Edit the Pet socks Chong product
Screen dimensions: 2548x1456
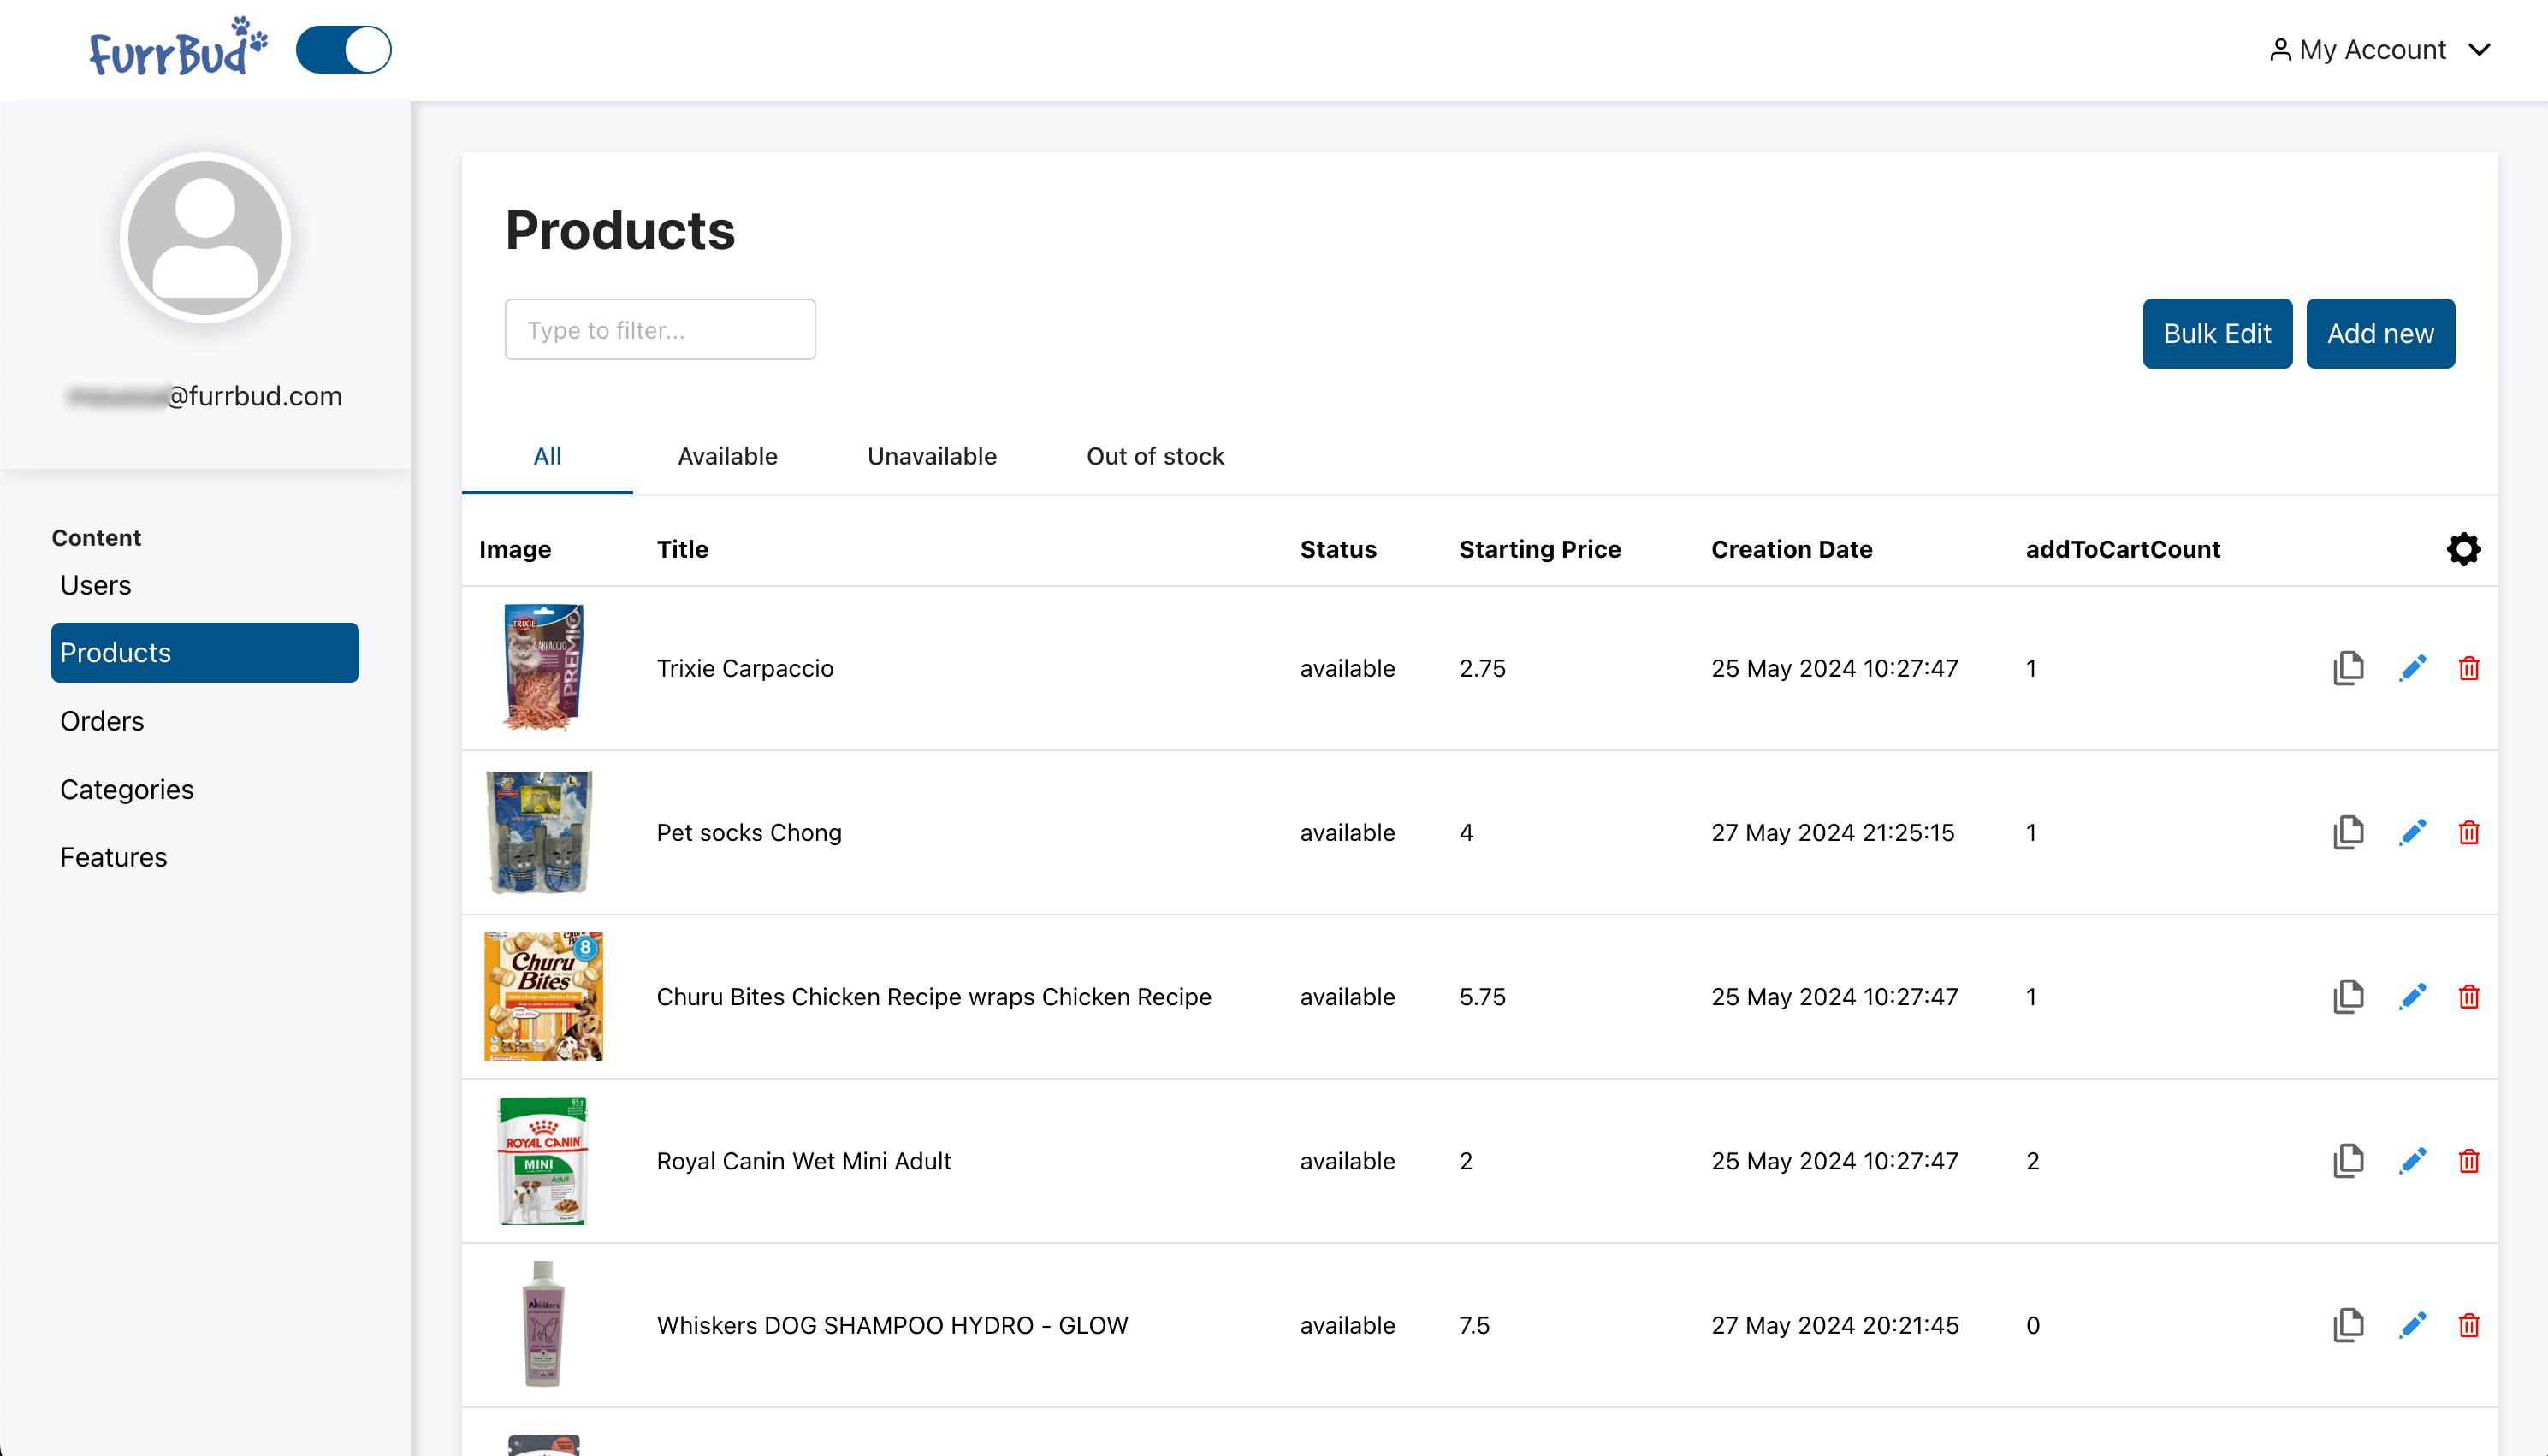click(x=2412, y=832)
